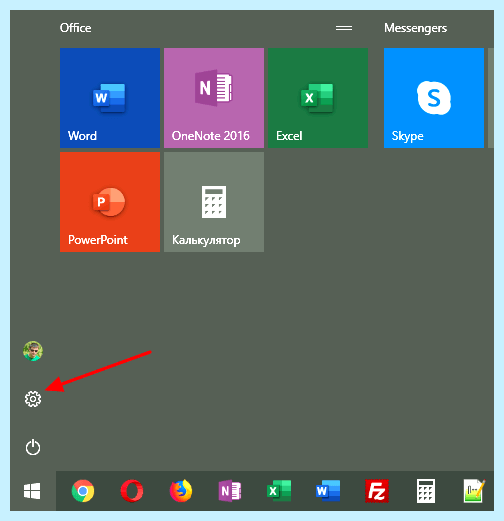Launch Google Chrome from taskbar
504x521 pixels.
[x=83, y=491]
